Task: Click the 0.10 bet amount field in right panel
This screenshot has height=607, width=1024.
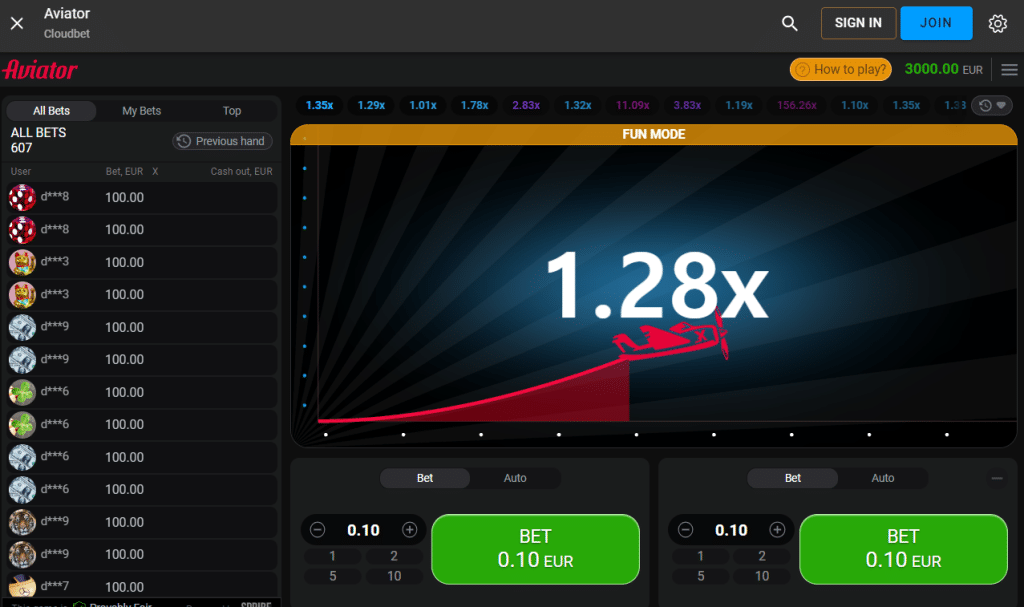Action: [731, 530]
